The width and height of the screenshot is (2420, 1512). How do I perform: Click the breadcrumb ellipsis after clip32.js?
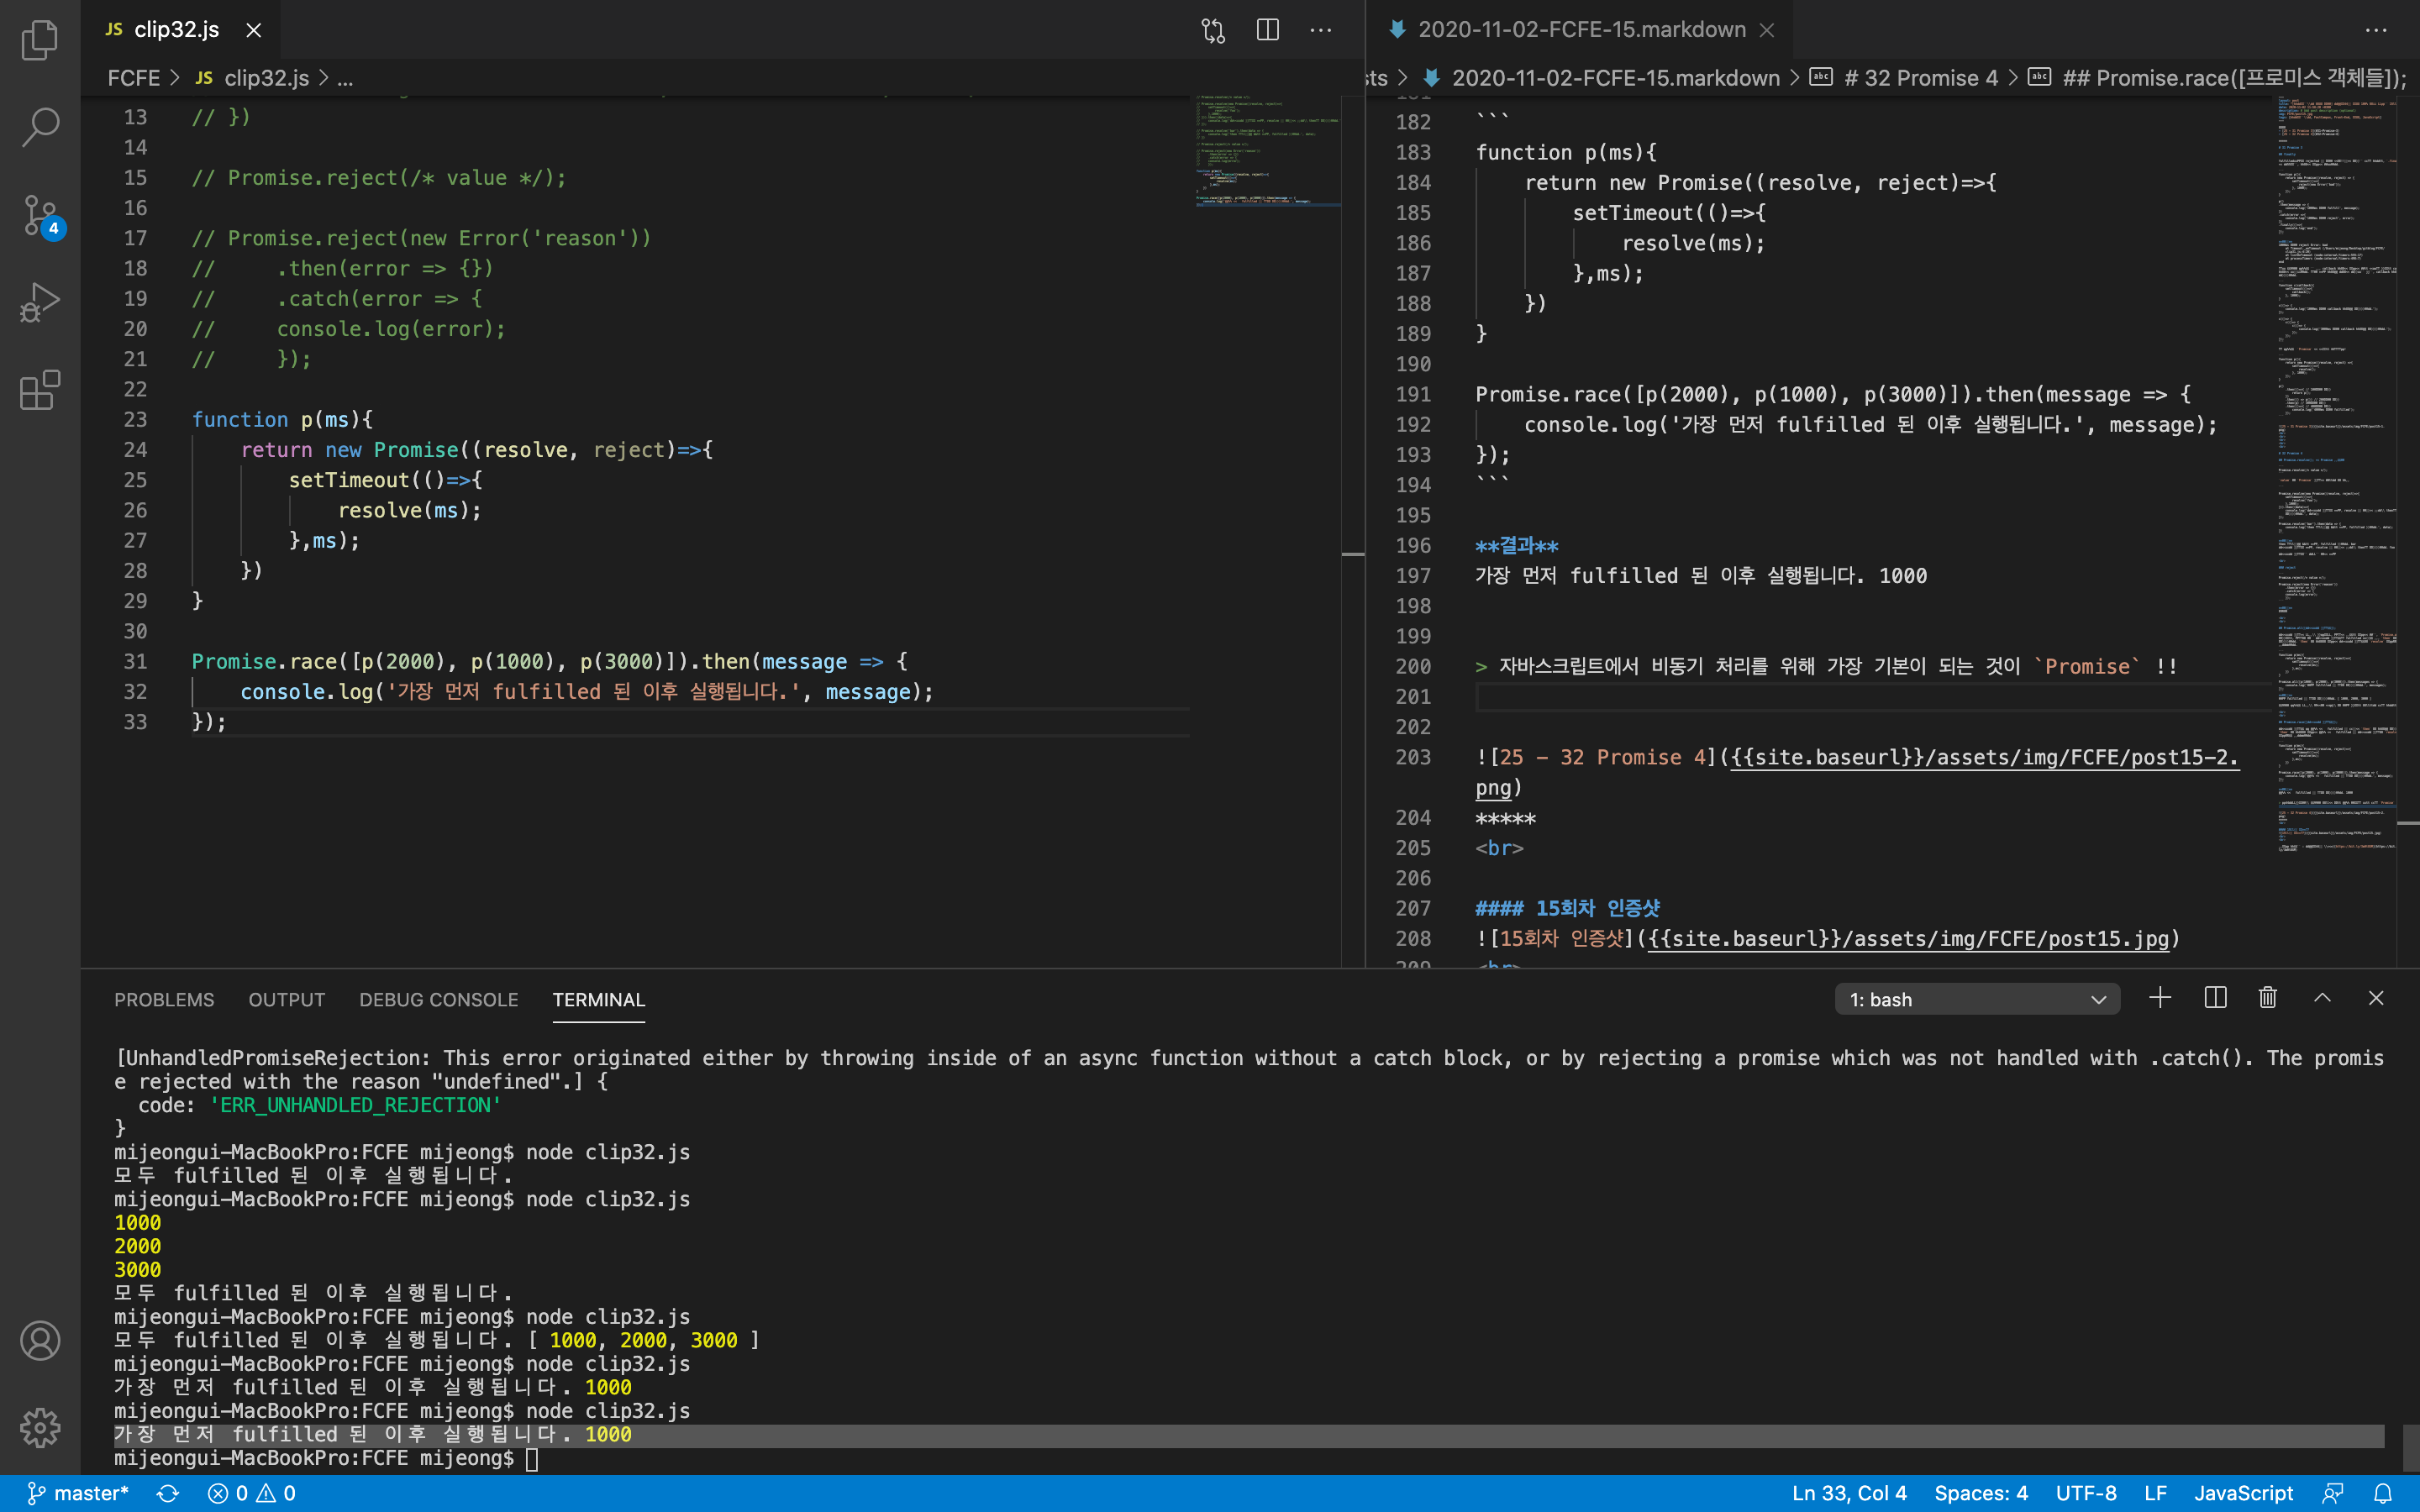pos(345,78)
